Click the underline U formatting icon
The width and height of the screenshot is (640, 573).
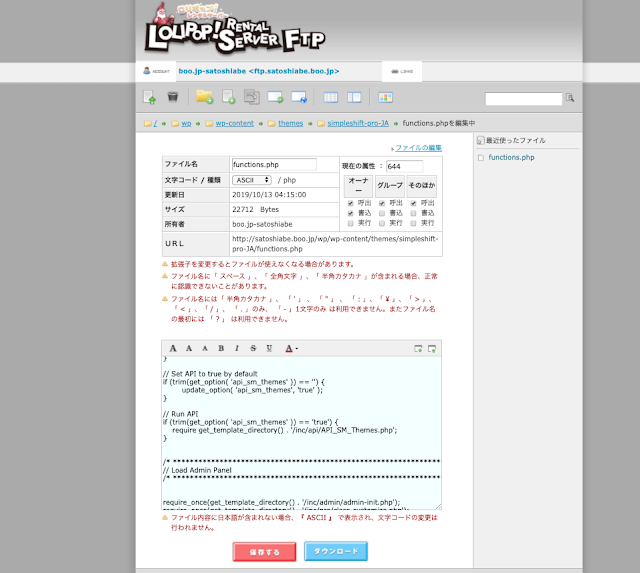click(x=269, y=348)
